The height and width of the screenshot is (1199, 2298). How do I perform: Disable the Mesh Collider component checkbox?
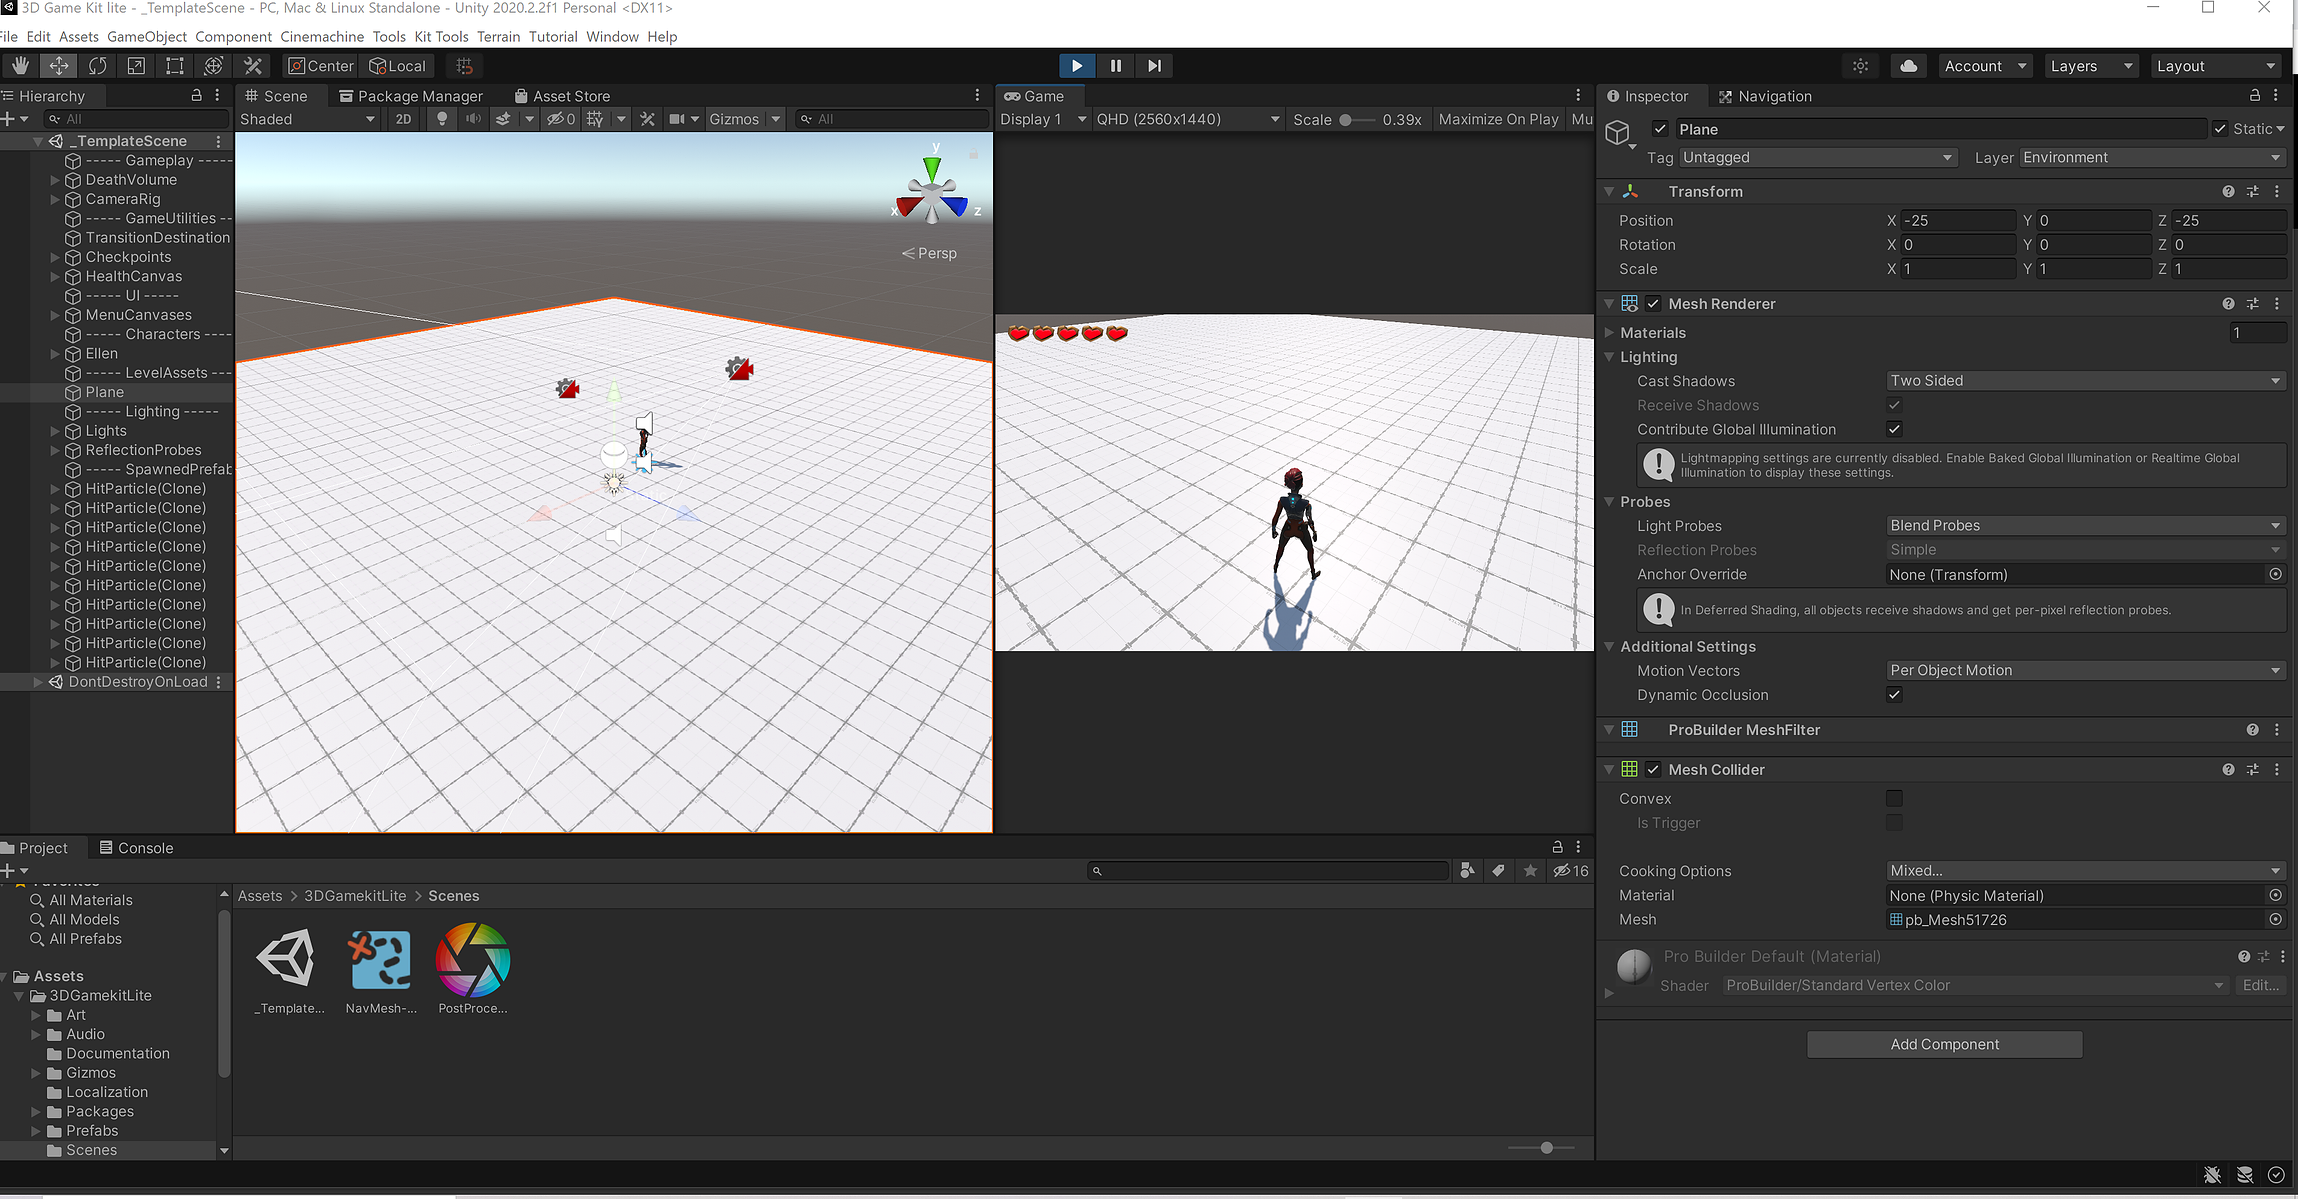(x=1653, y=770)
